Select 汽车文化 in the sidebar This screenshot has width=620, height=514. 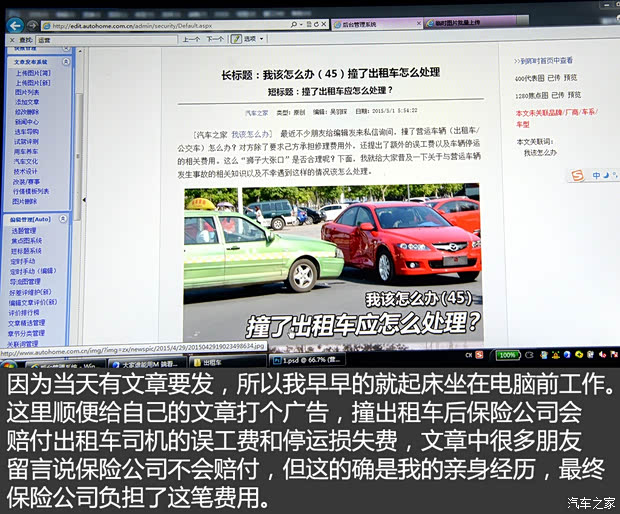(x=26, y=161)
